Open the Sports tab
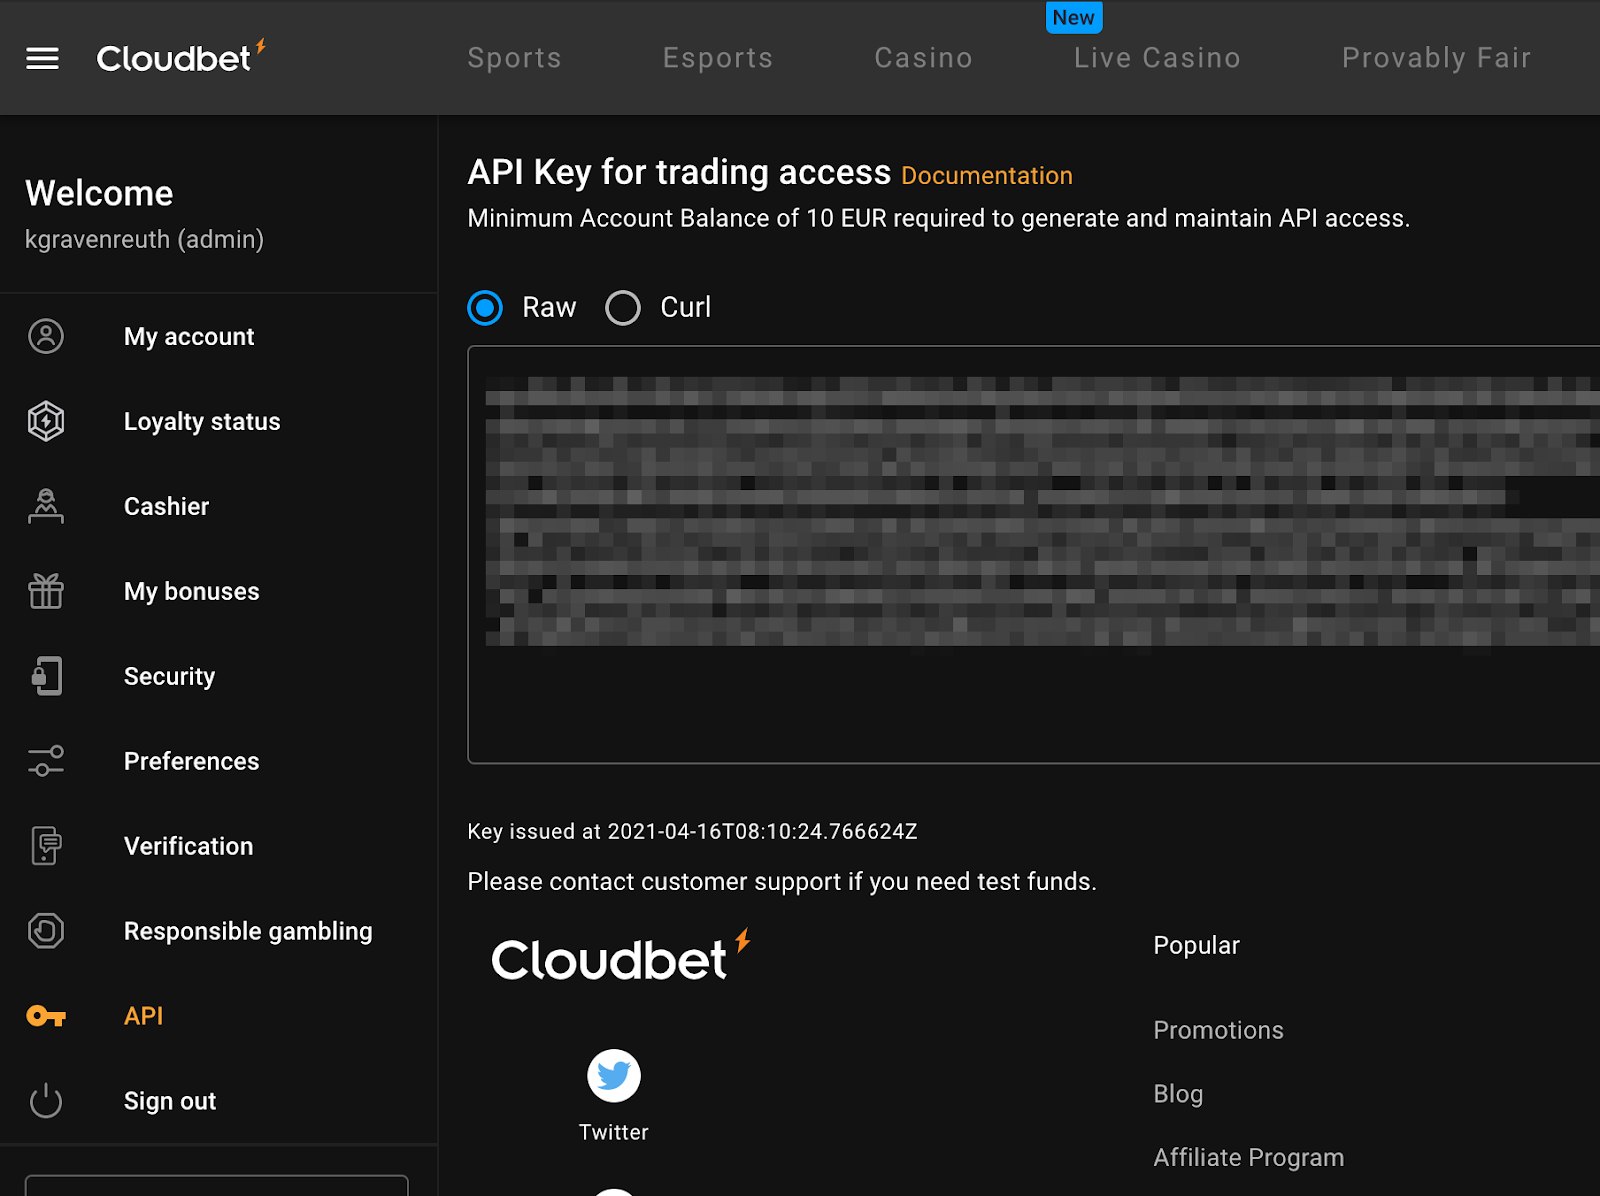1600x1196 pixels. [514, 58]
